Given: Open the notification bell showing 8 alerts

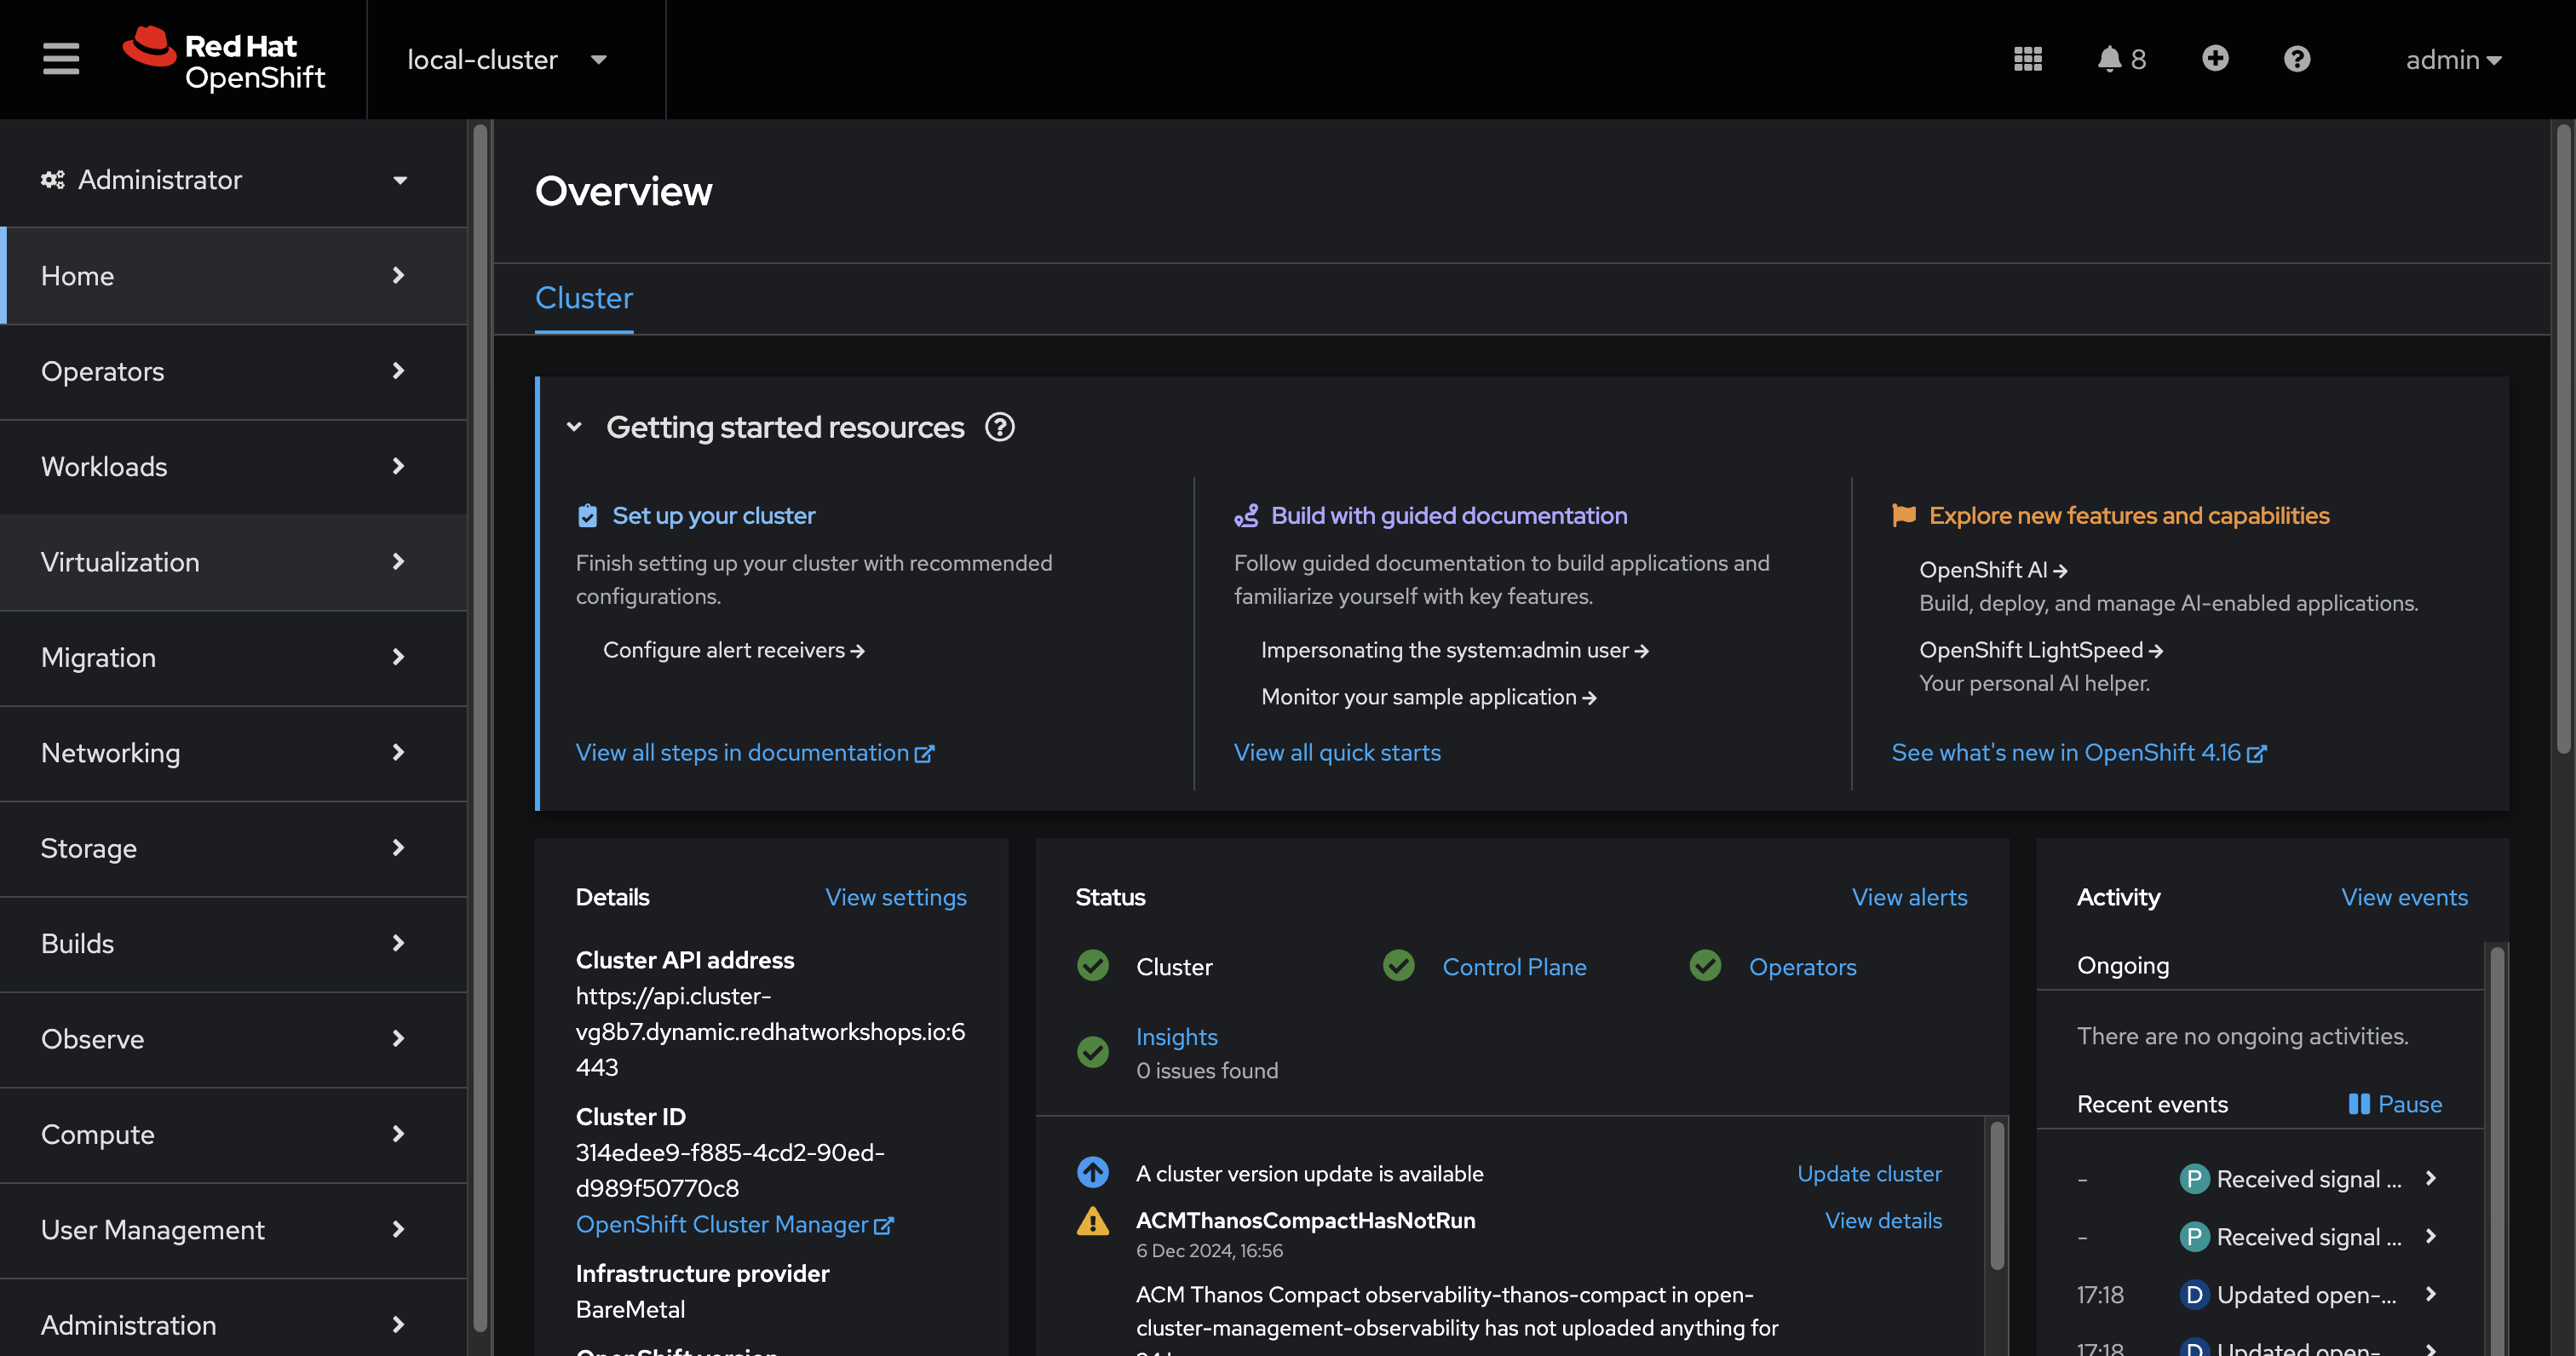Looking at the screenshot, I should tap(2110, 59).
